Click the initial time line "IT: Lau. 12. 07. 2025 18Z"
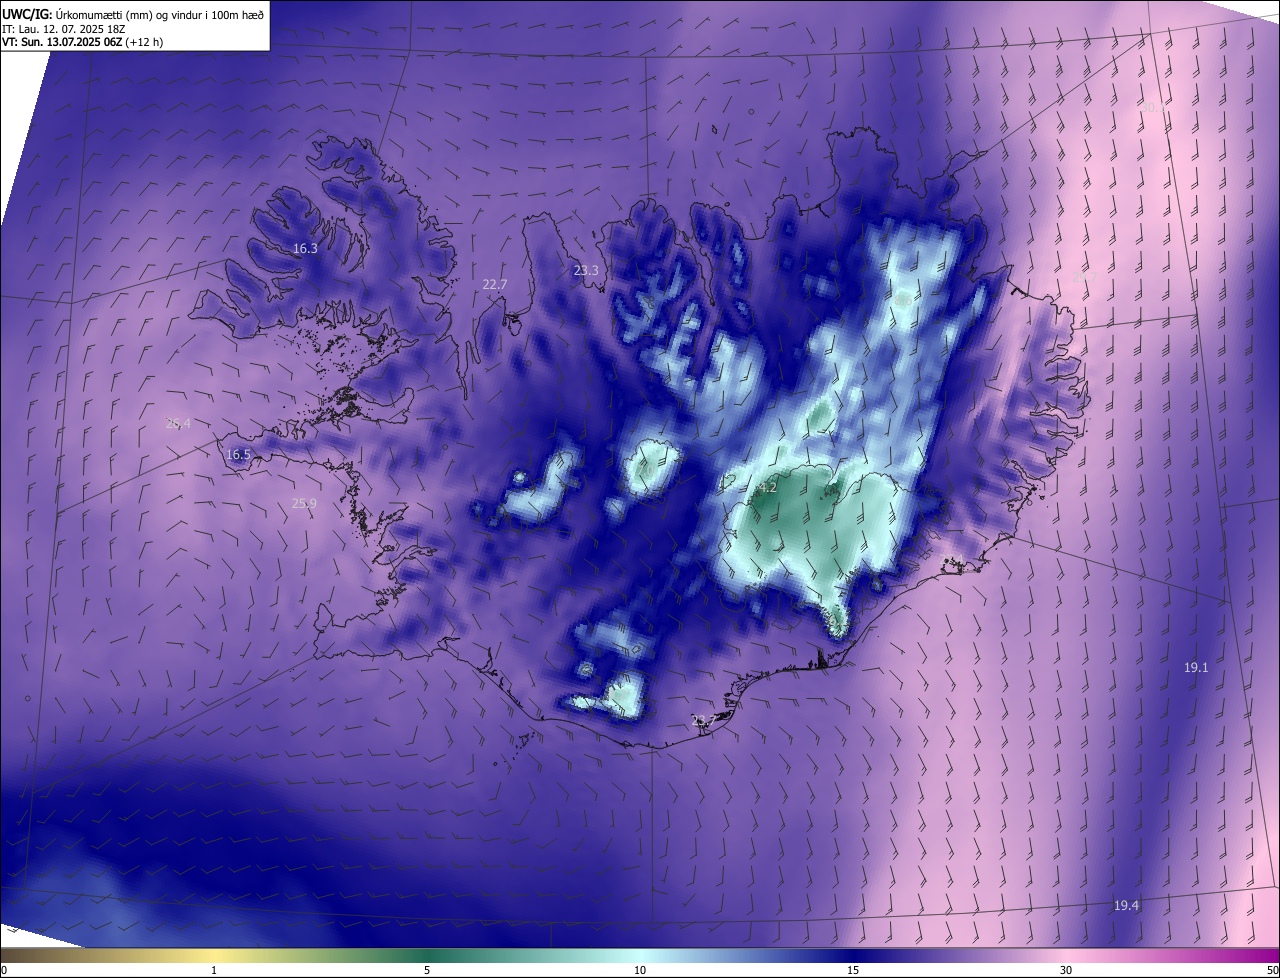The image size is (1280, 978). tap(64, 29)
